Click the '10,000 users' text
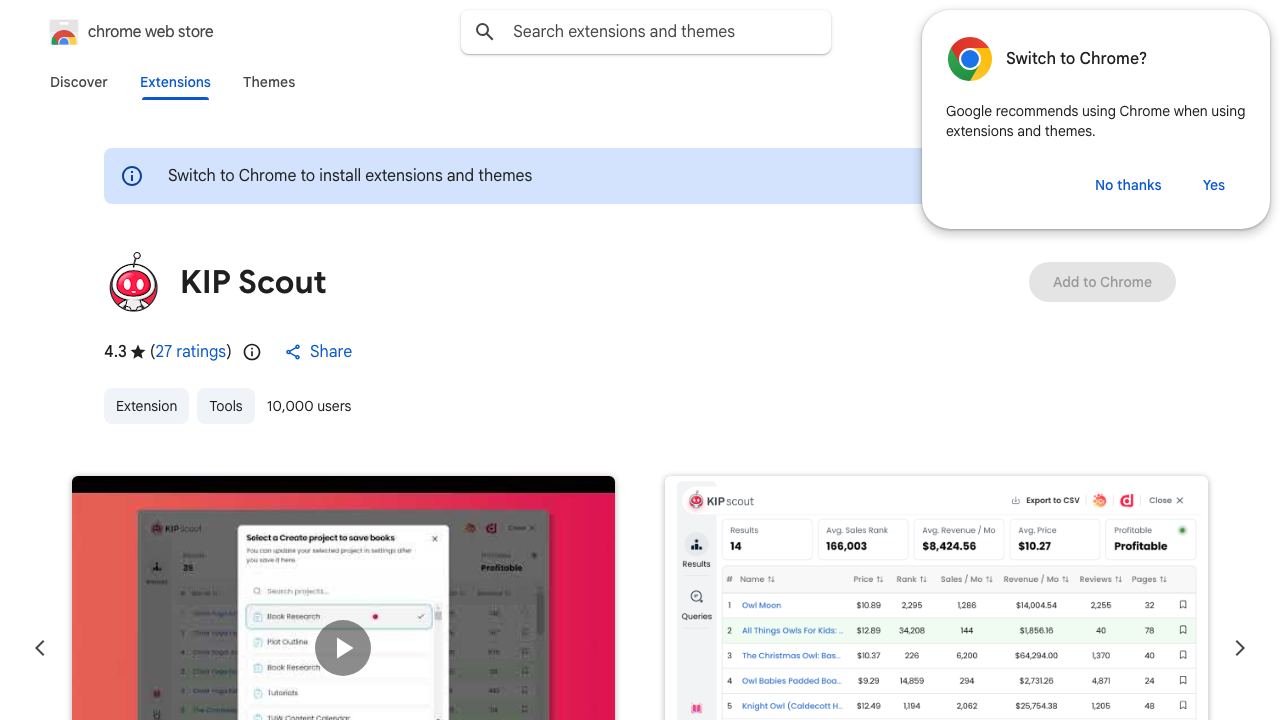1280x720 pixels. coord(309,406)
